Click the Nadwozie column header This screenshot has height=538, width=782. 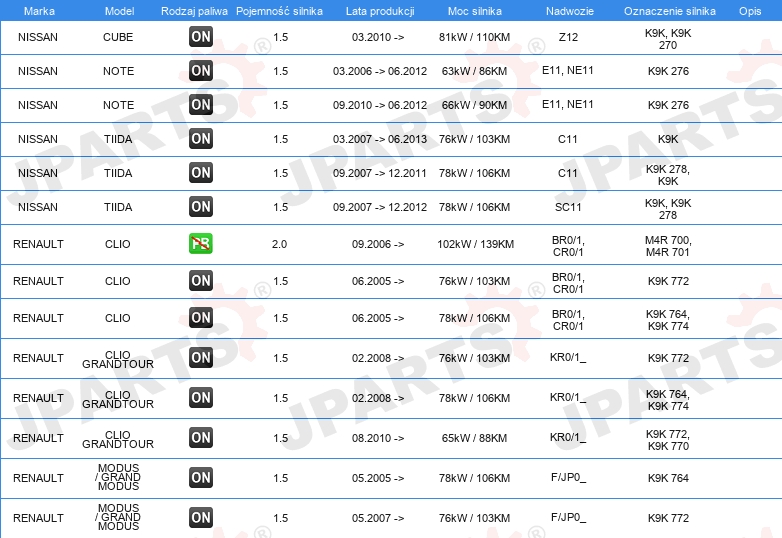pos(570,11)
